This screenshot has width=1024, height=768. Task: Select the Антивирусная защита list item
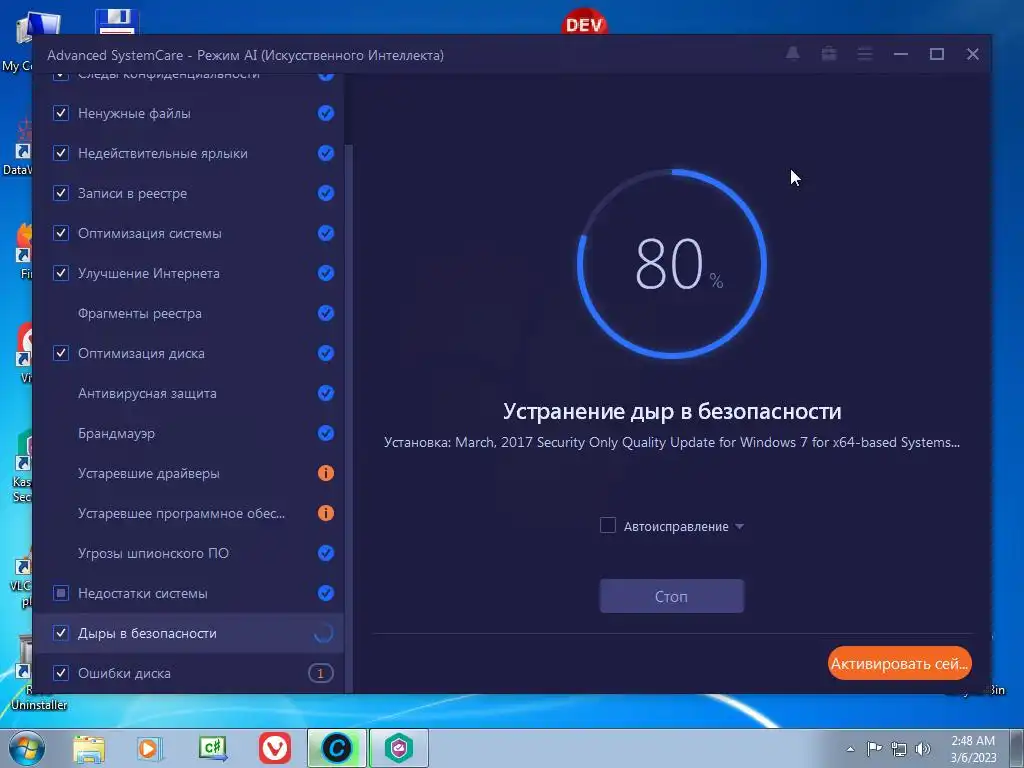pos(188,393)
